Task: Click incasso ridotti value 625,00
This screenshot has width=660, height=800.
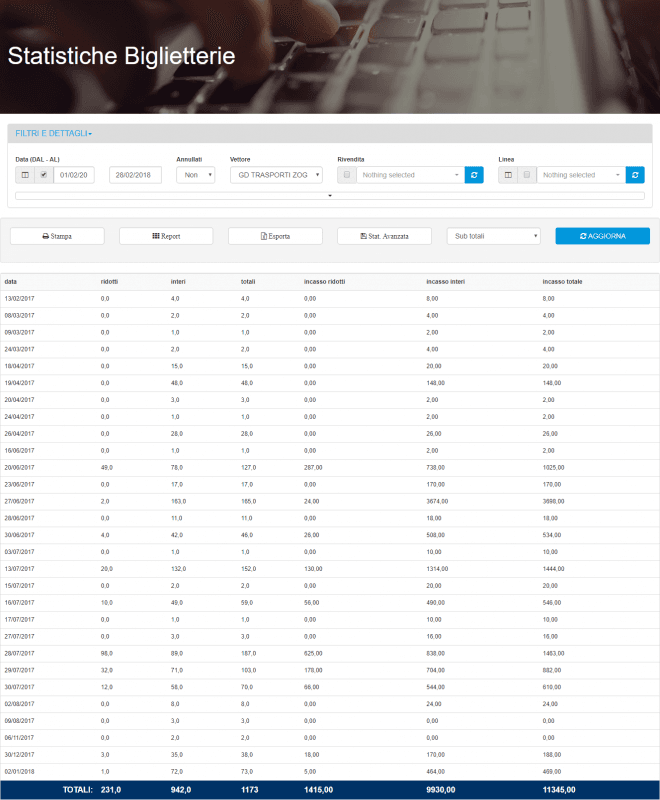Action: pos(313,654)
